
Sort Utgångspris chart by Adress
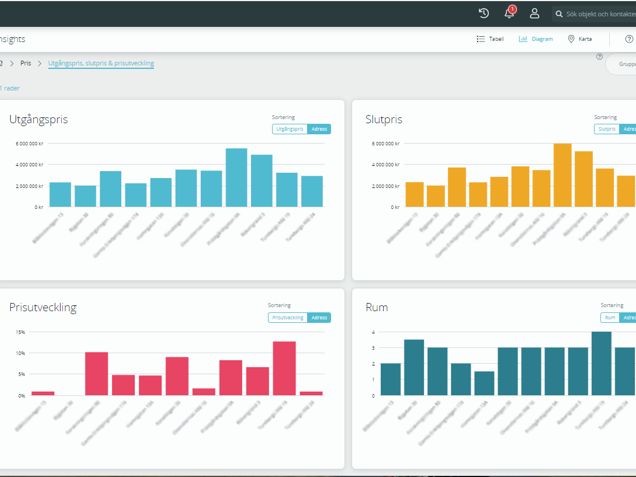point(319,129)
